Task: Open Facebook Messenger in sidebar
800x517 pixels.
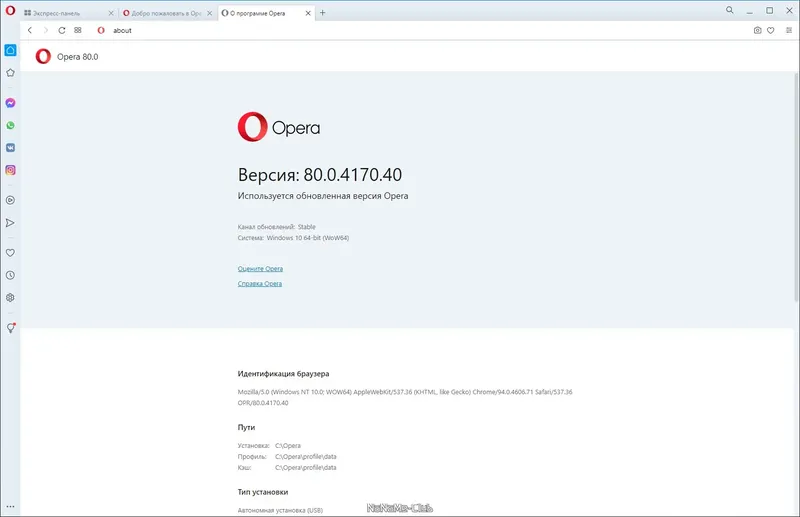Action: pyautogui.click(x=10, y=103)
